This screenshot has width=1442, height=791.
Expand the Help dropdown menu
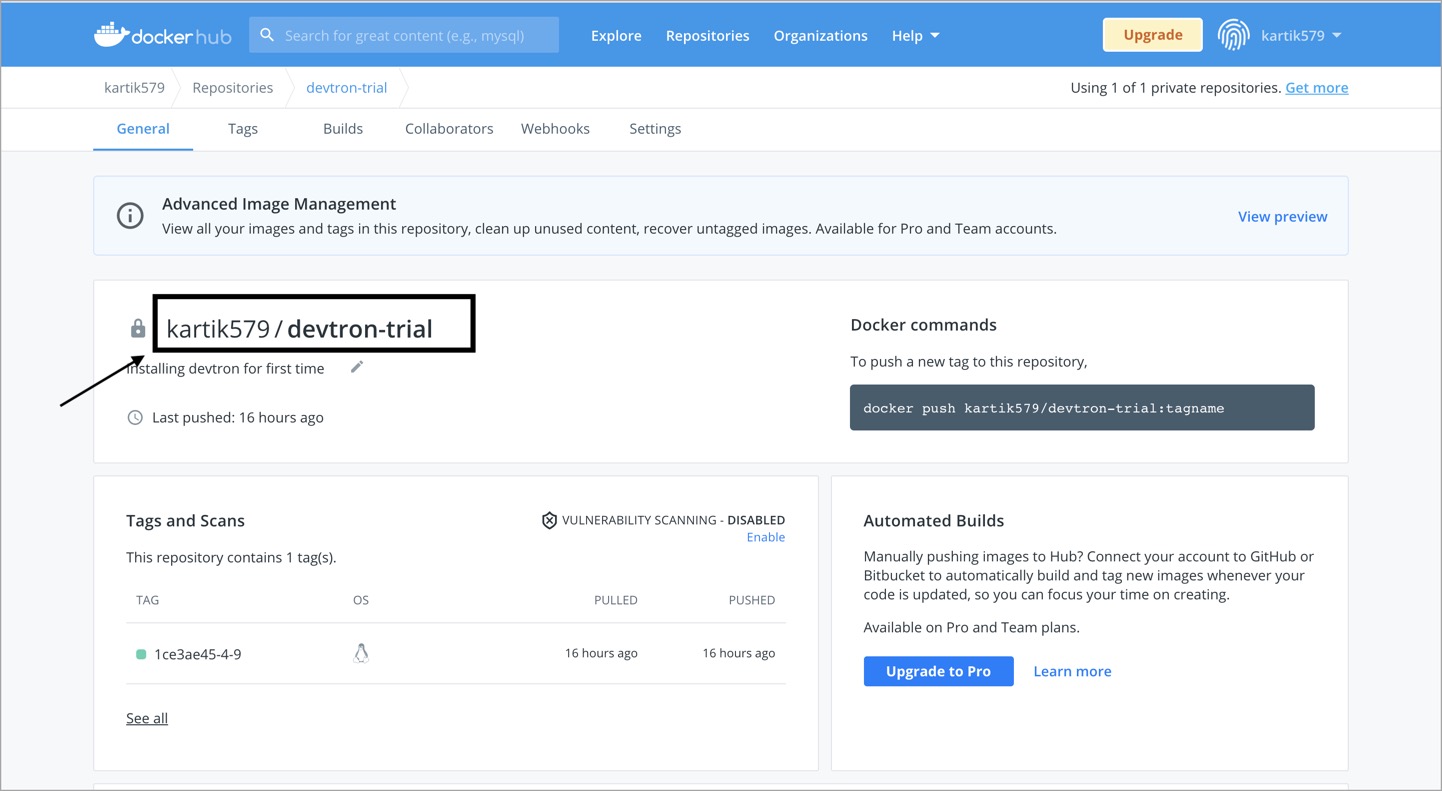pos(915,35)
